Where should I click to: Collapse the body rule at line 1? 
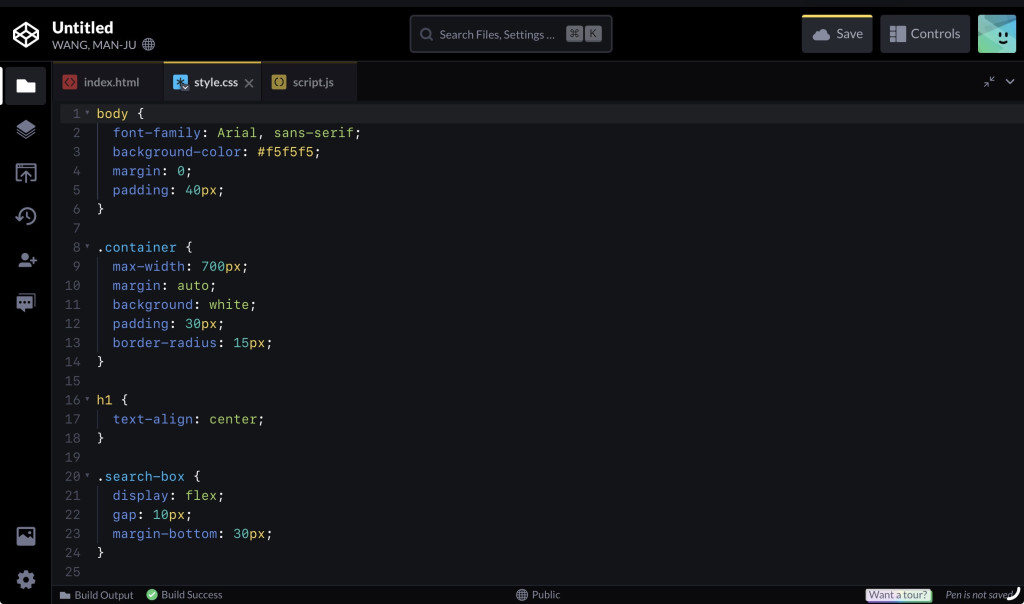tap(87, 113)
